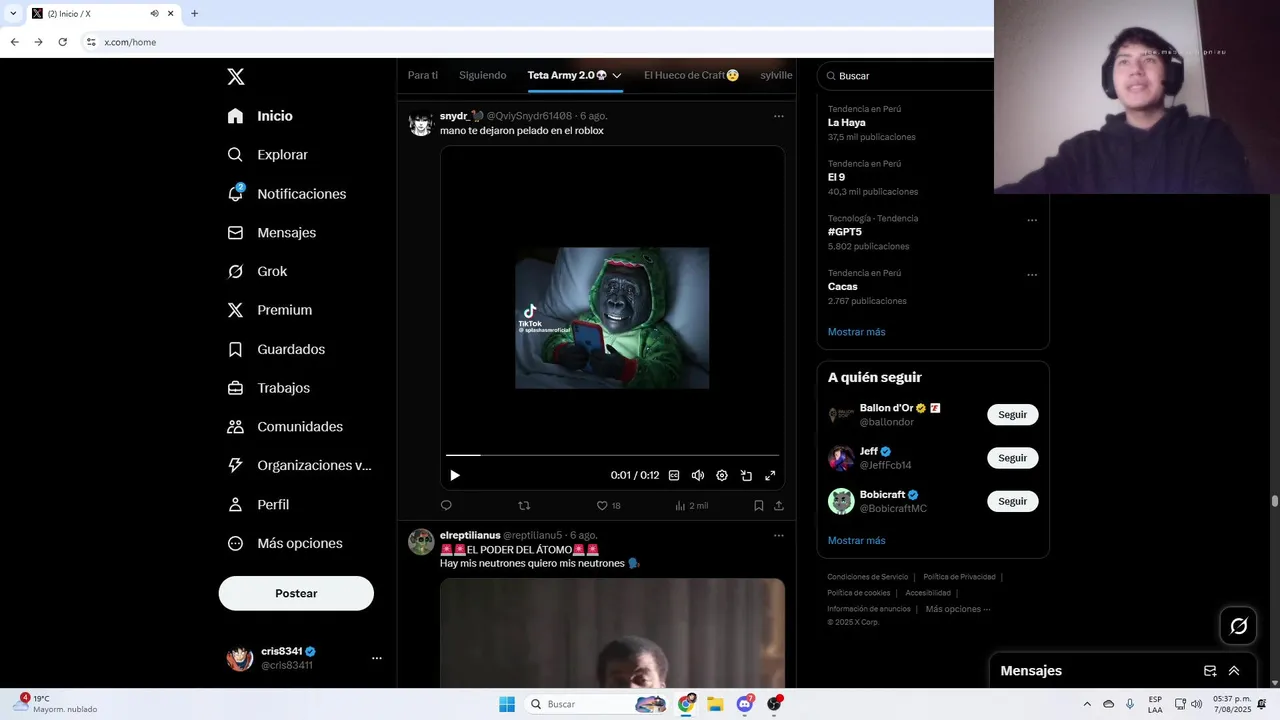Image resolution: width=1280 pixels, height=720 pixels.
Task: Open Comunidades in sidebar
Action: (285, 427)
